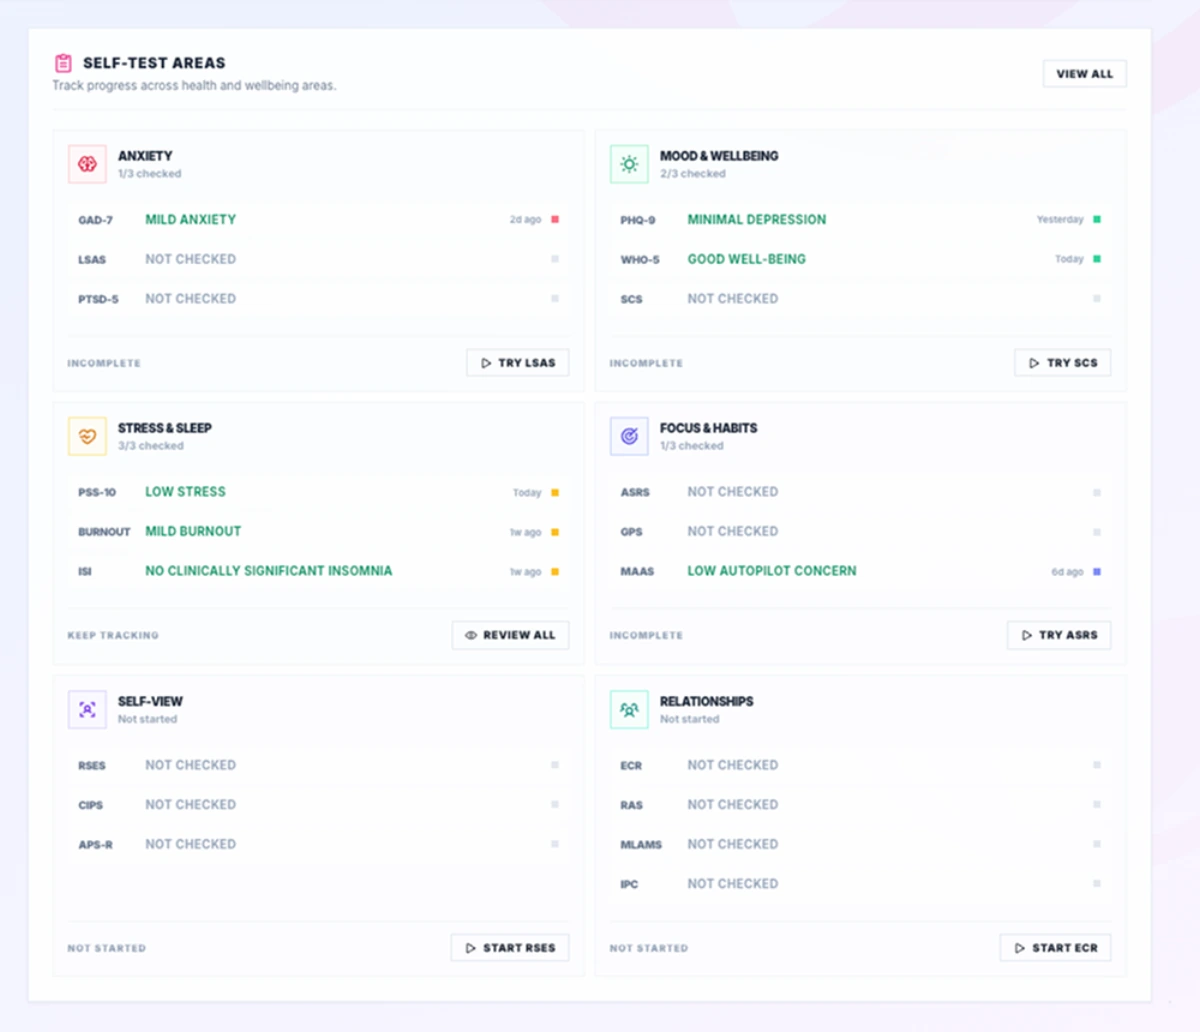This screenshot has width=1200, height=1032.
Task: Select the LSAS test label
Action: (92, 260)
